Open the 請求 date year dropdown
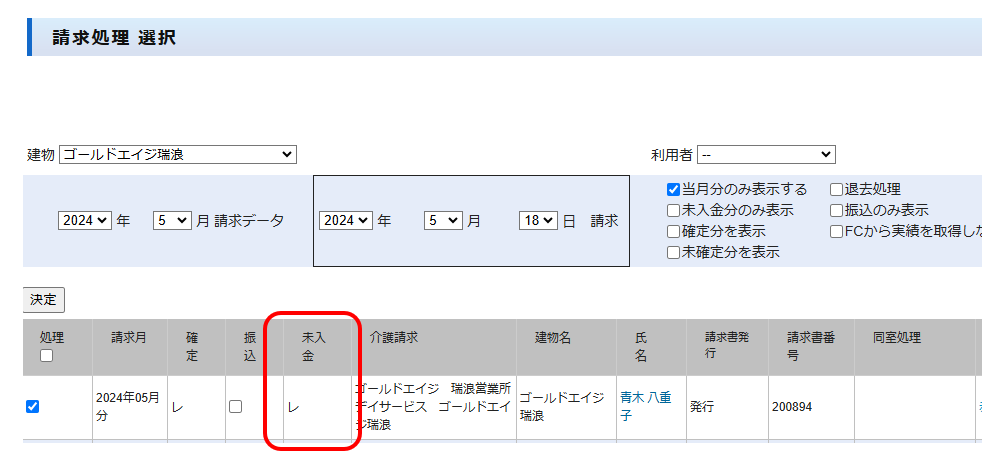This screenshot has height=467, width=1000. [345, 221]
